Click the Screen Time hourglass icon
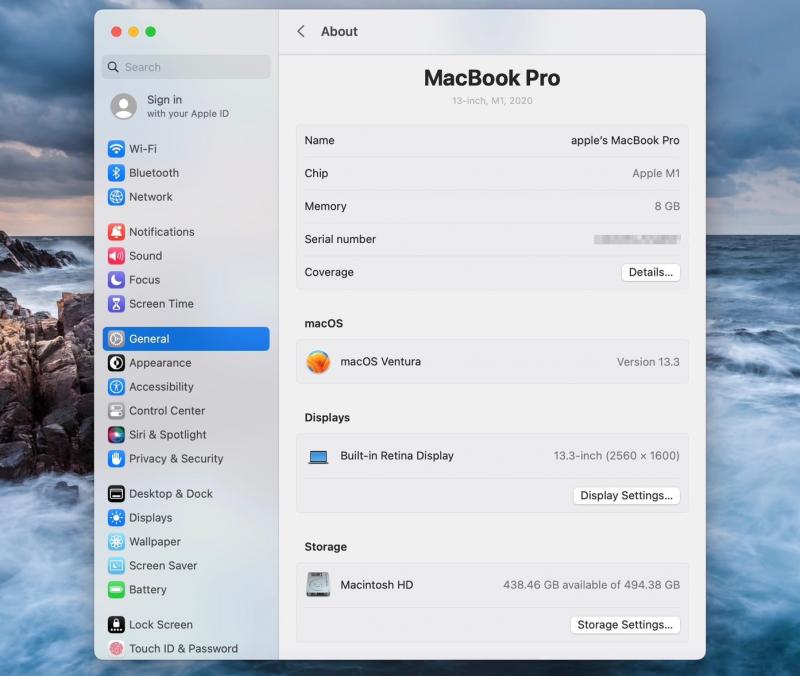The height and width of the screenshot is (676, 800). [116, 304]
